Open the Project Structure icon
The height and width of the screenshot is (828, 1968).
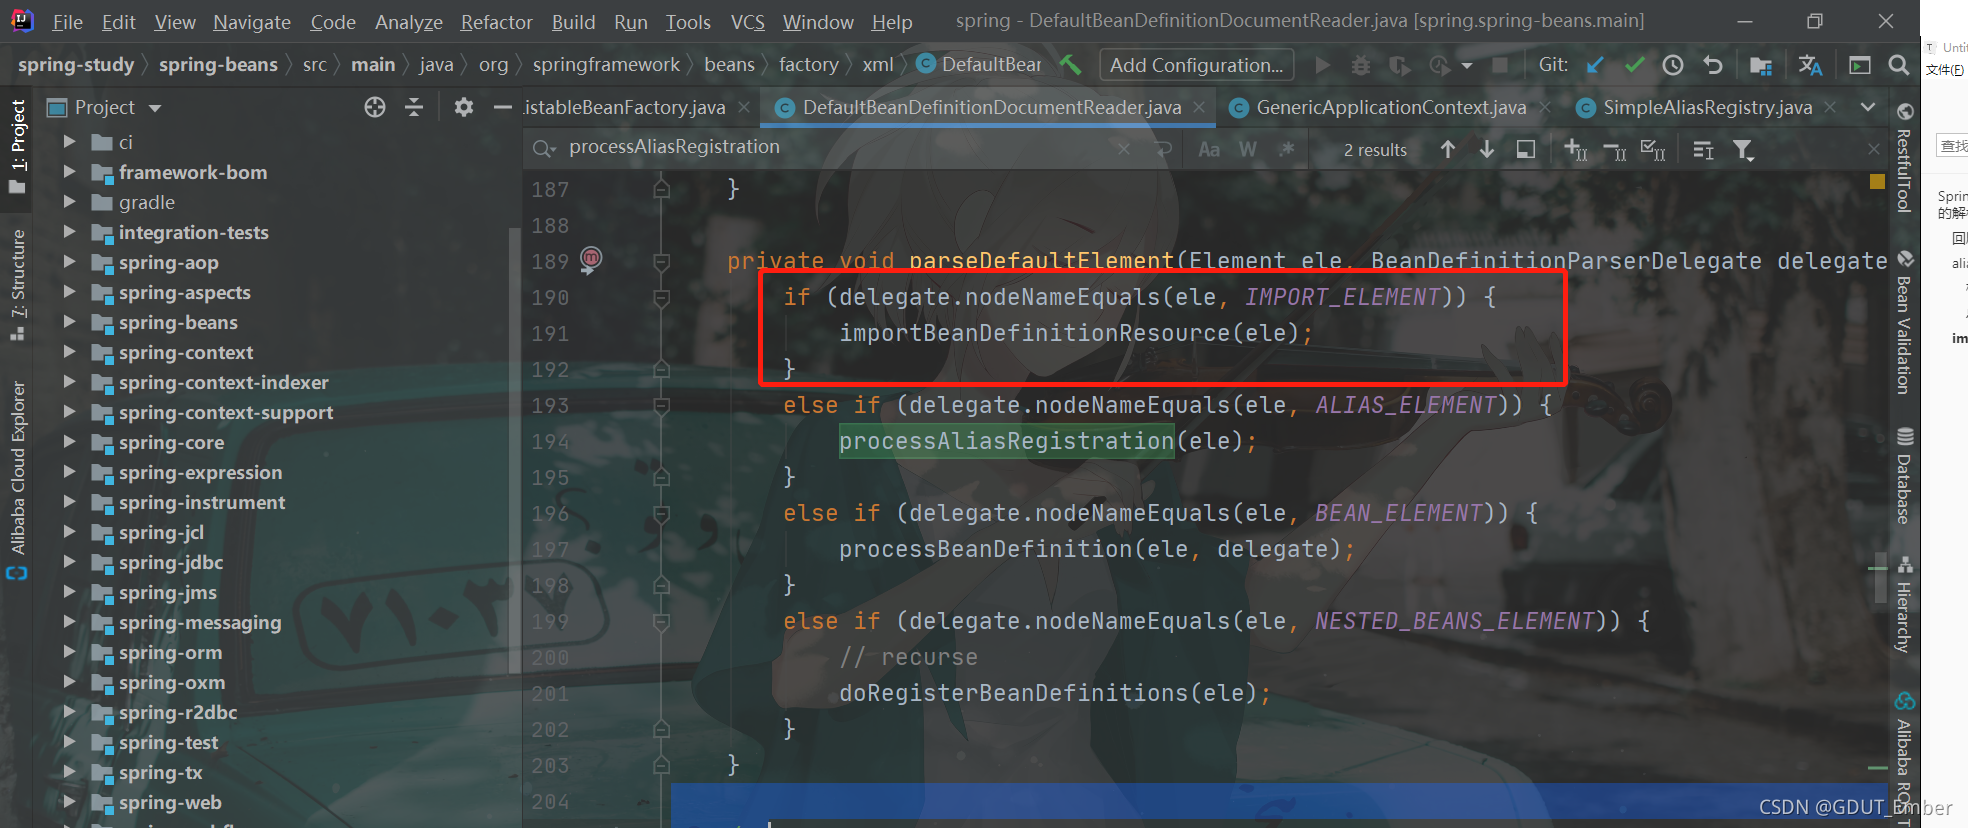pyautogui.click(x=1761, y=65)
